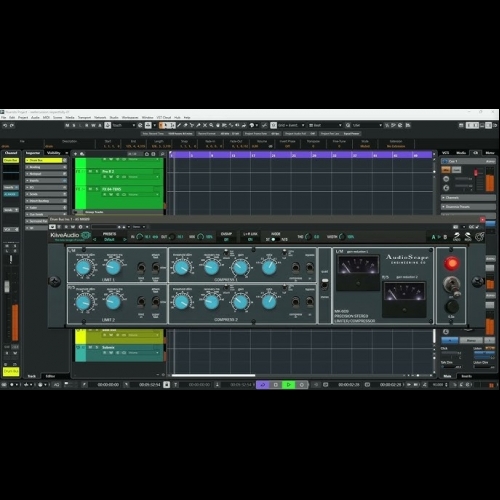Image resolution: width=500 pixels, height=500 pixels.
Task: Toggle global Write W automation button
Action: [x=93, y=125]
